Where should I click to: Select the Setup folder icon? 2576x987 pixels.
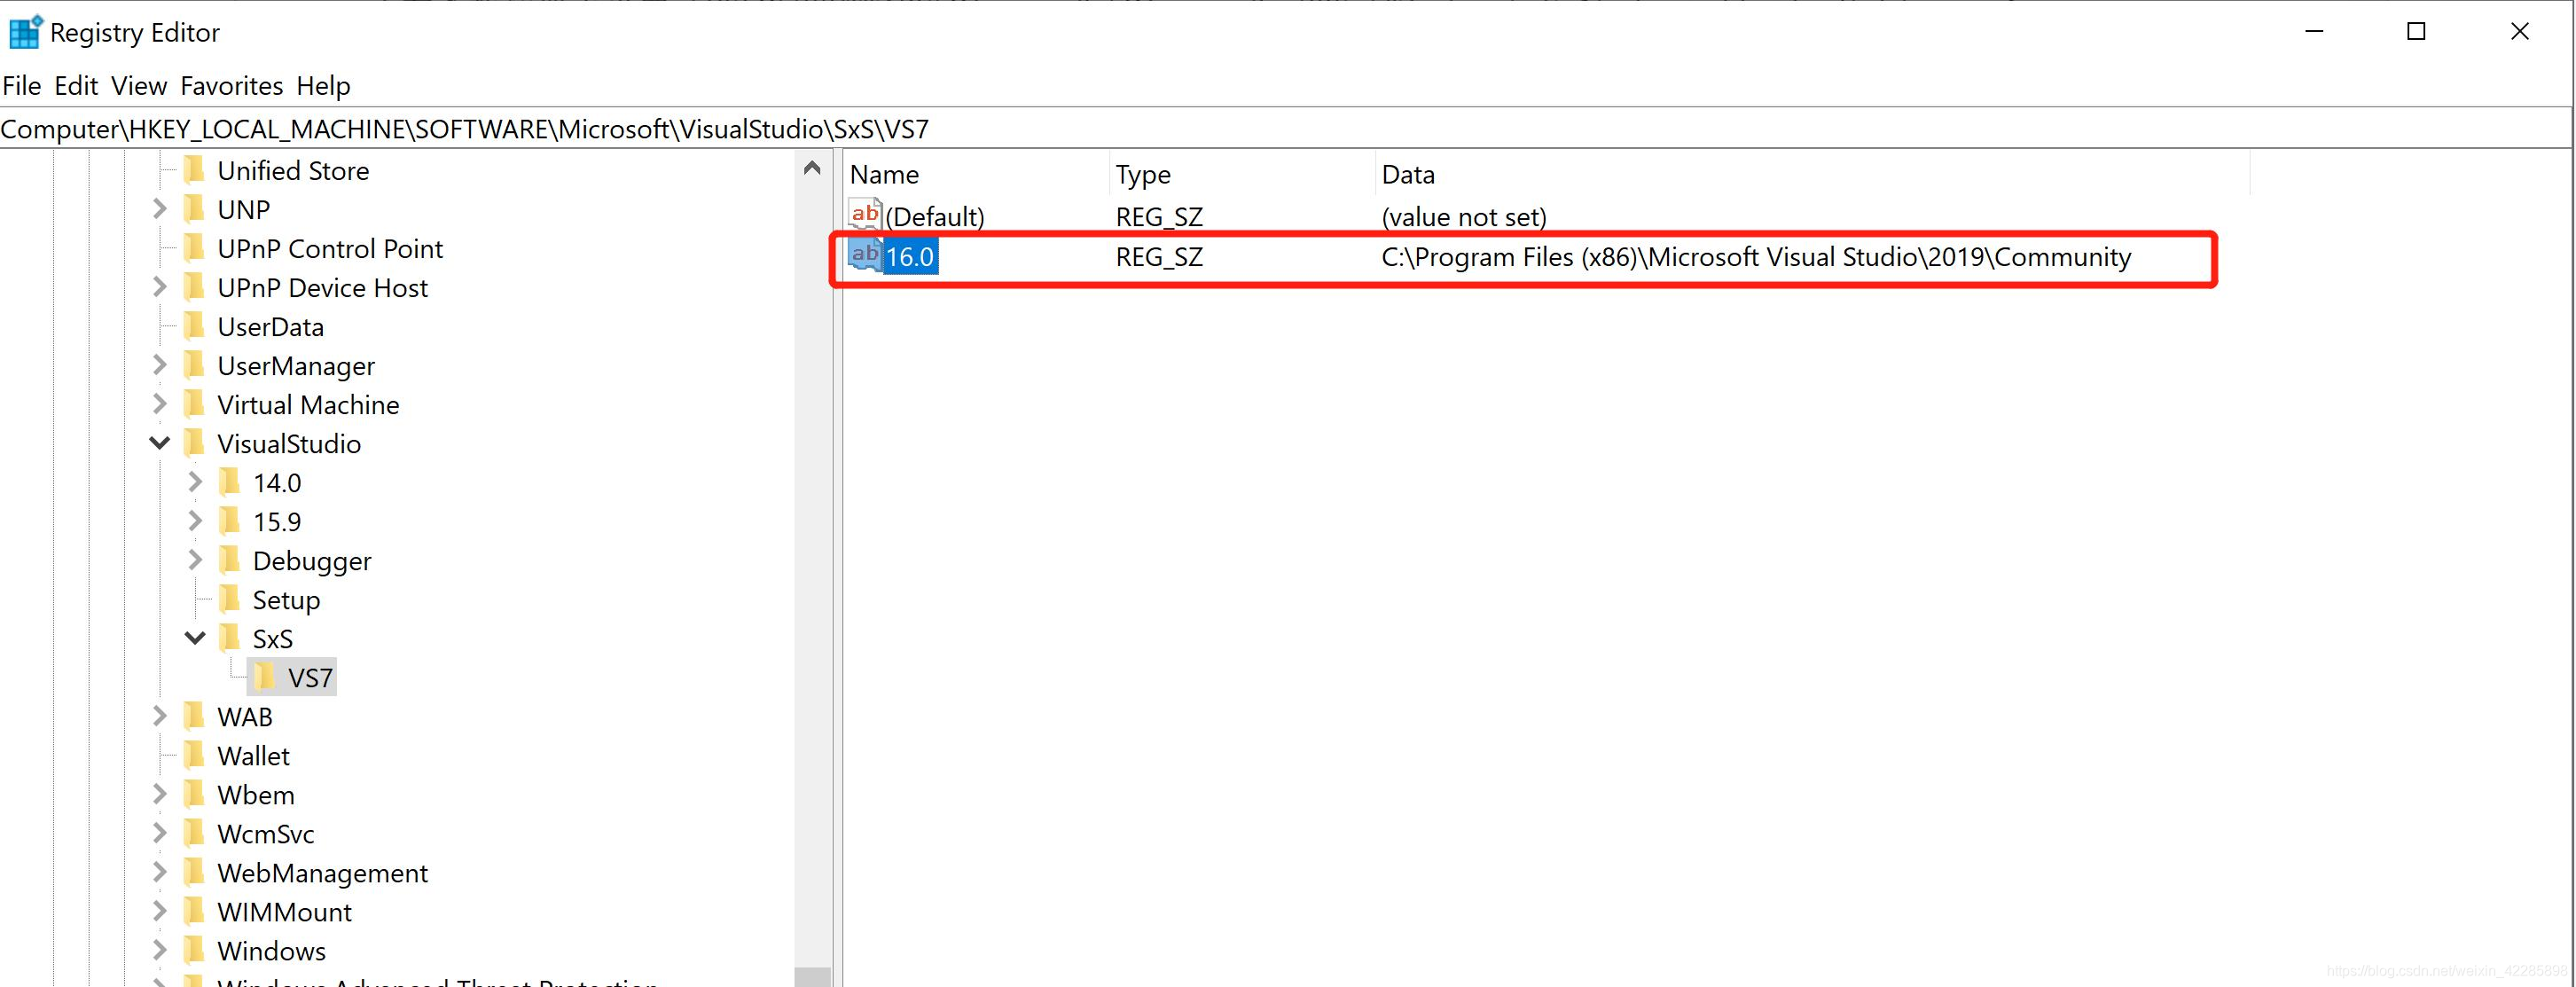(x=230, y=599)
